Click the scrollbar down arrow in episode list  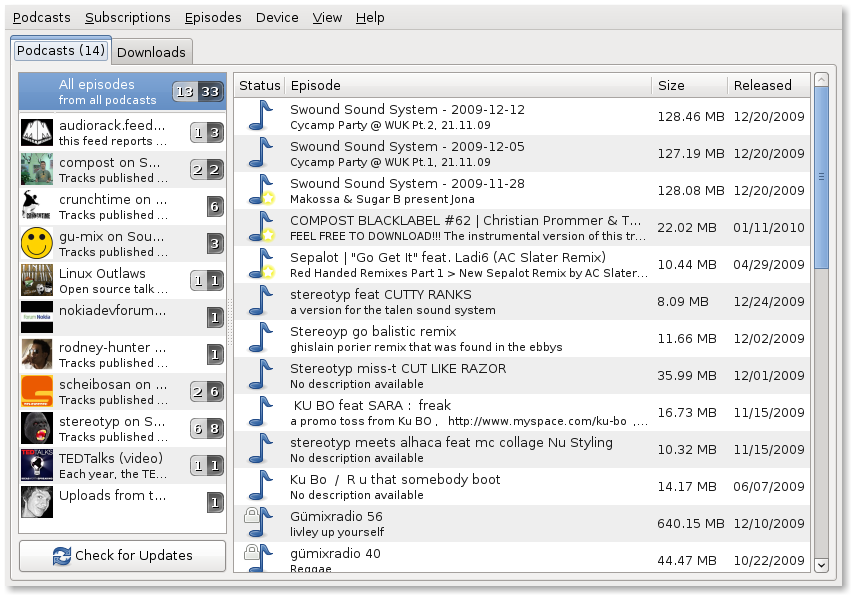(x=821, y=565)
